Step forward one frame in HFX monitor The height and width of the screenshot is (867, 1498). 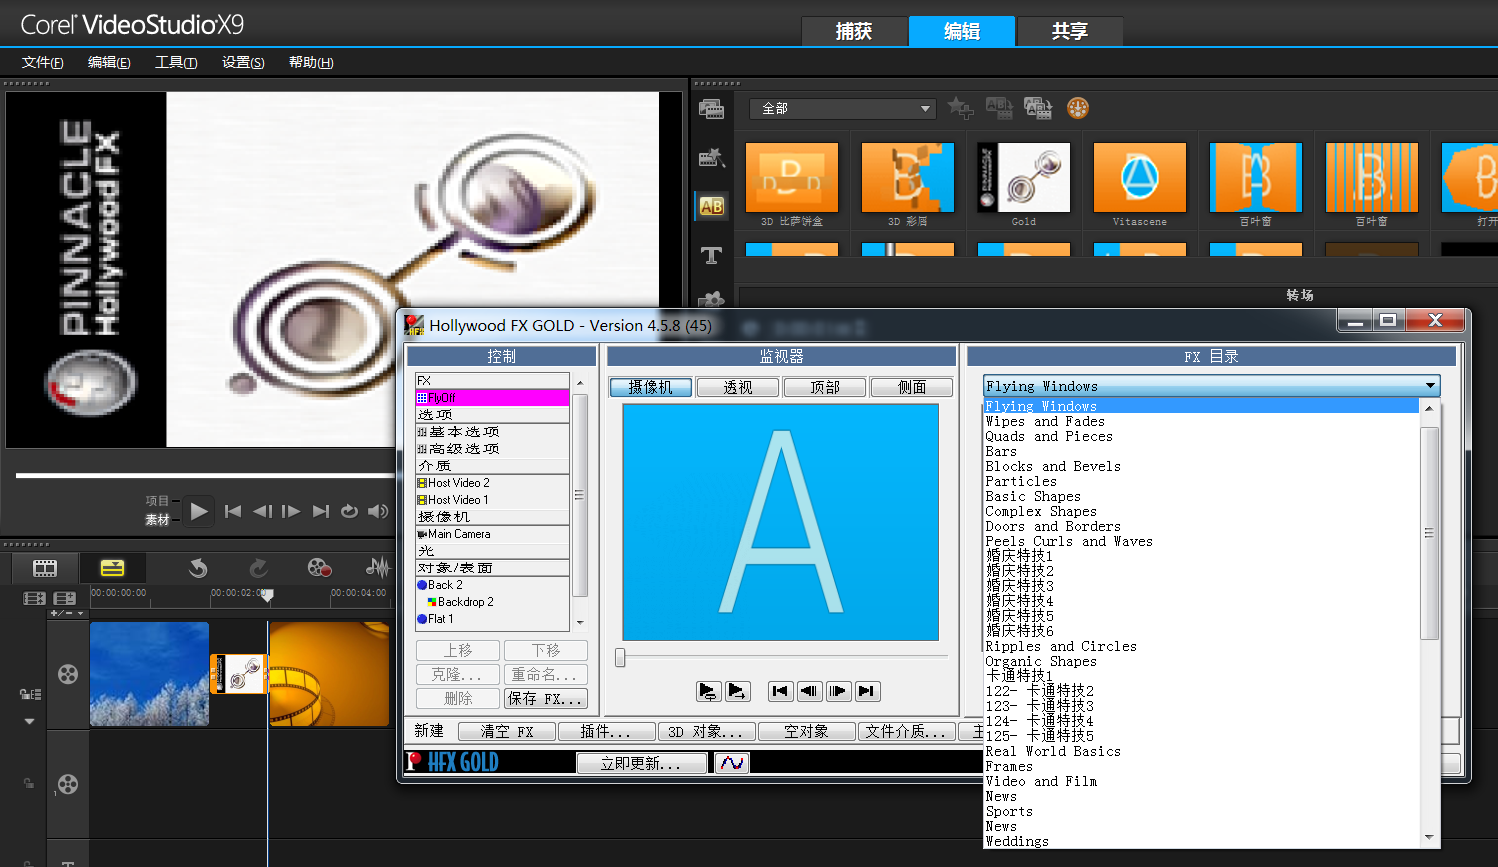pos(838,691)
